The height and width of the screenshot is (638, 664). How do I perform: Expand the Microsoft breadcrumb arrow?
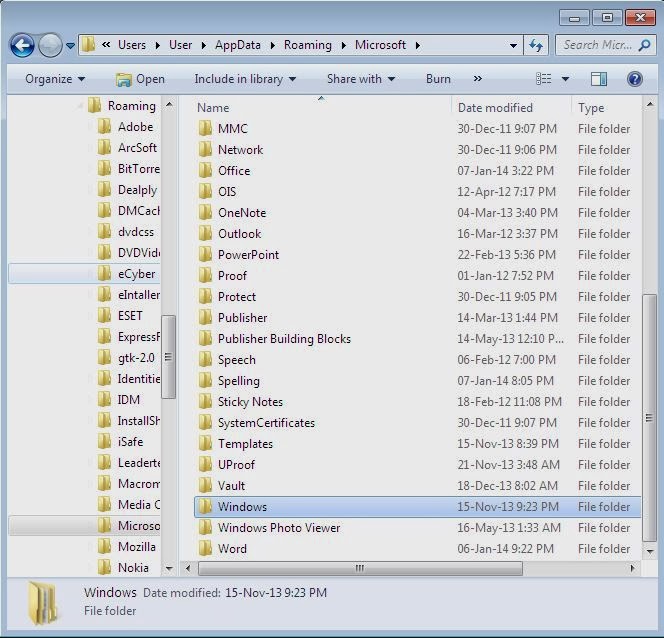pos(418,45)
